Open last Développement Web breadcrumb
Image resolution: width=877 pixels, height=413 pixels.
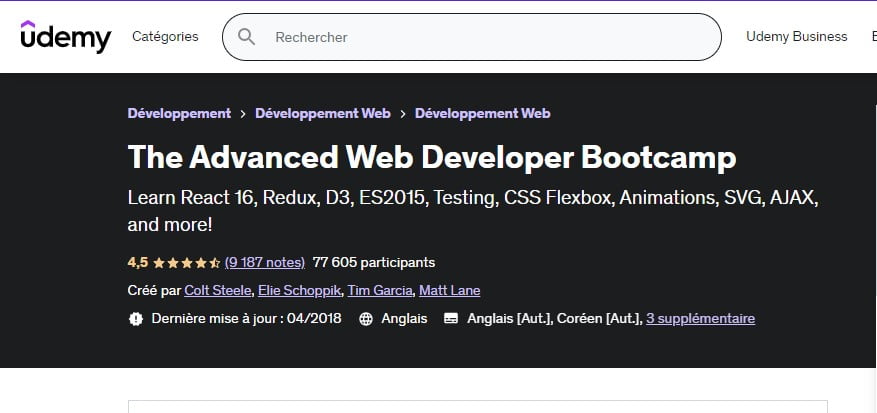click(x=483, y=113)
